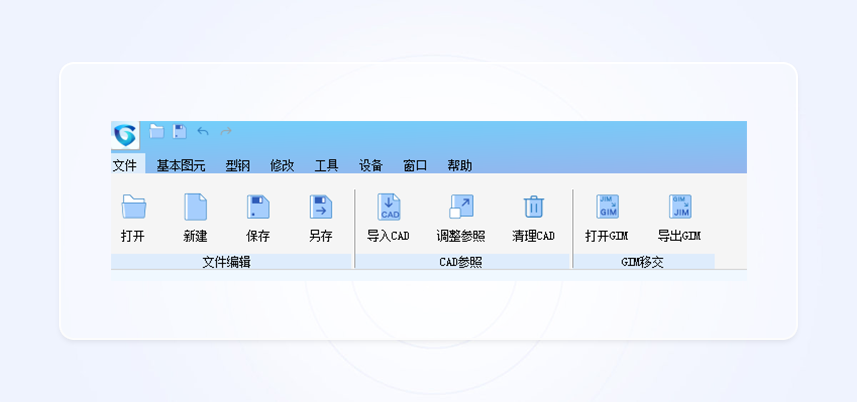Switch to the 文件 tab
Screen dimensions: 857x402
(x=125, y=165)
